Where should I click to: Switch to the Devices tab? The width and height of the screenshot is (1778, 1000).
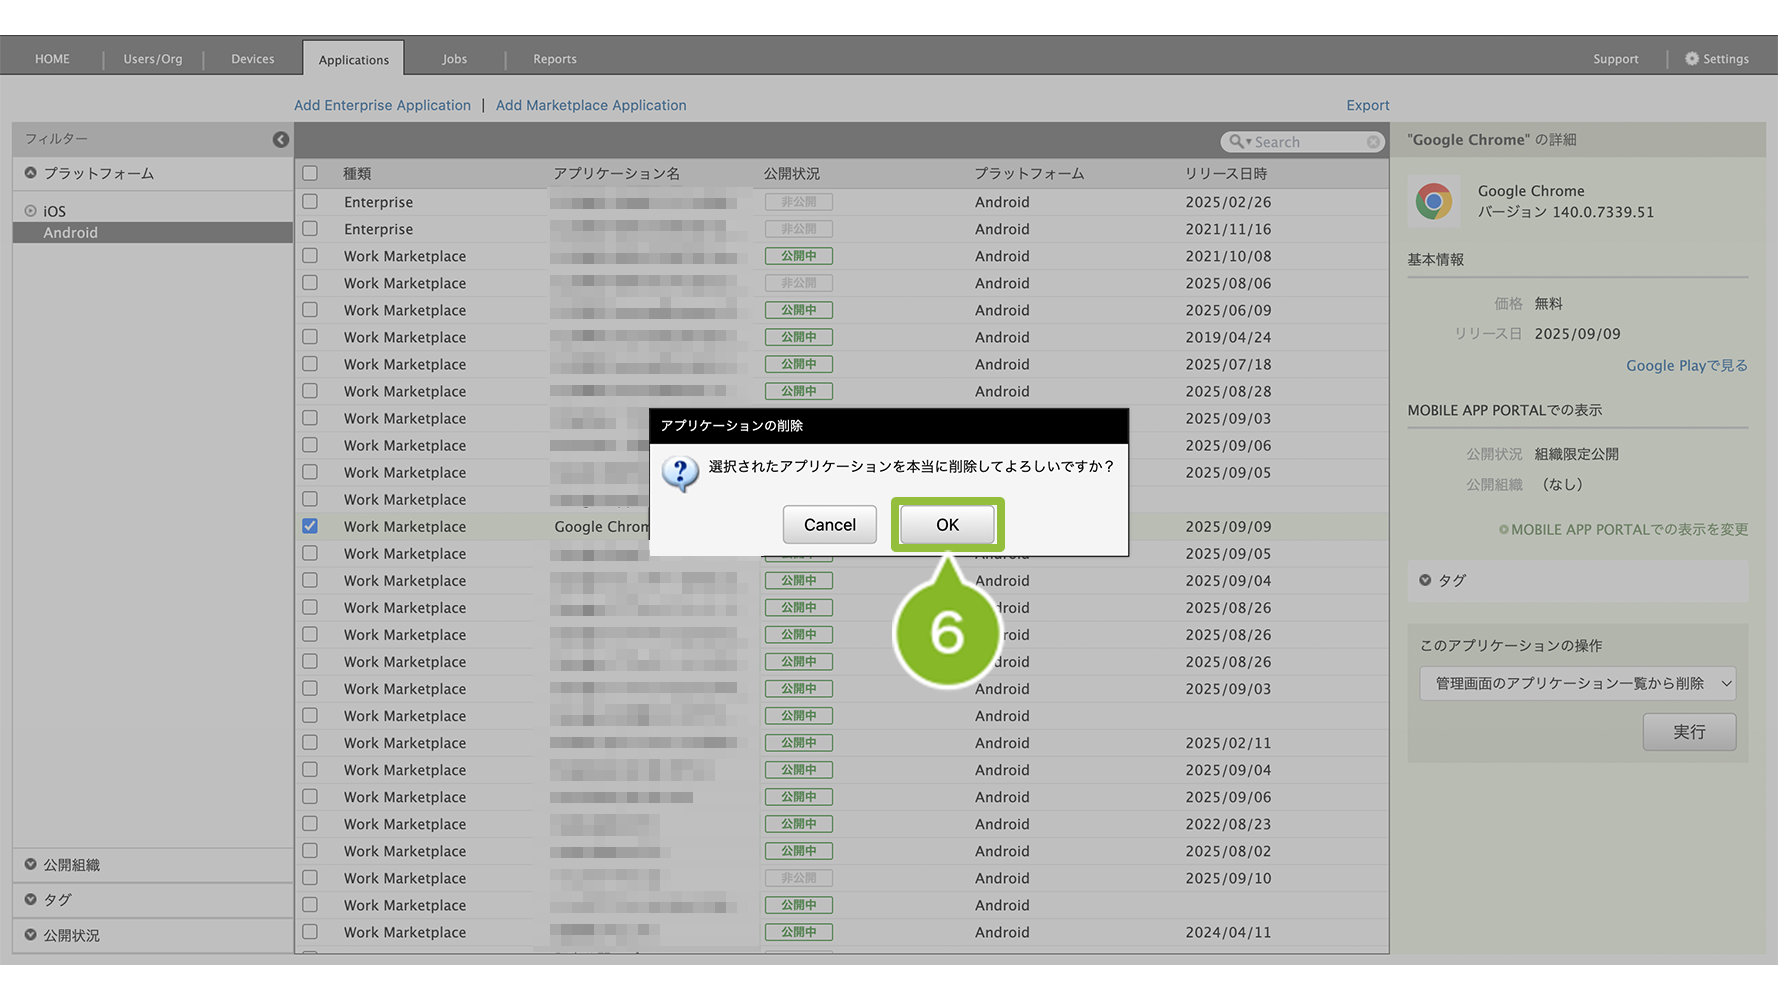coord(252,59)
